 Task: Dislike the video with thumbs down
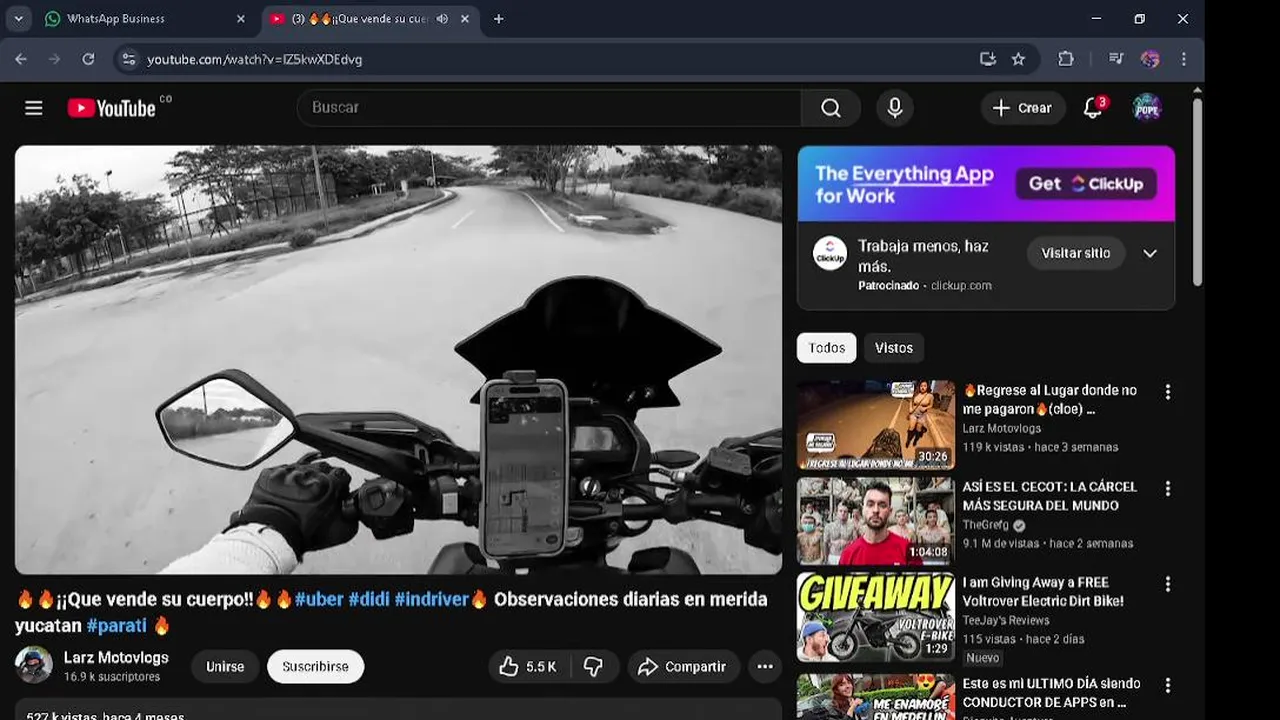(594, 667)
